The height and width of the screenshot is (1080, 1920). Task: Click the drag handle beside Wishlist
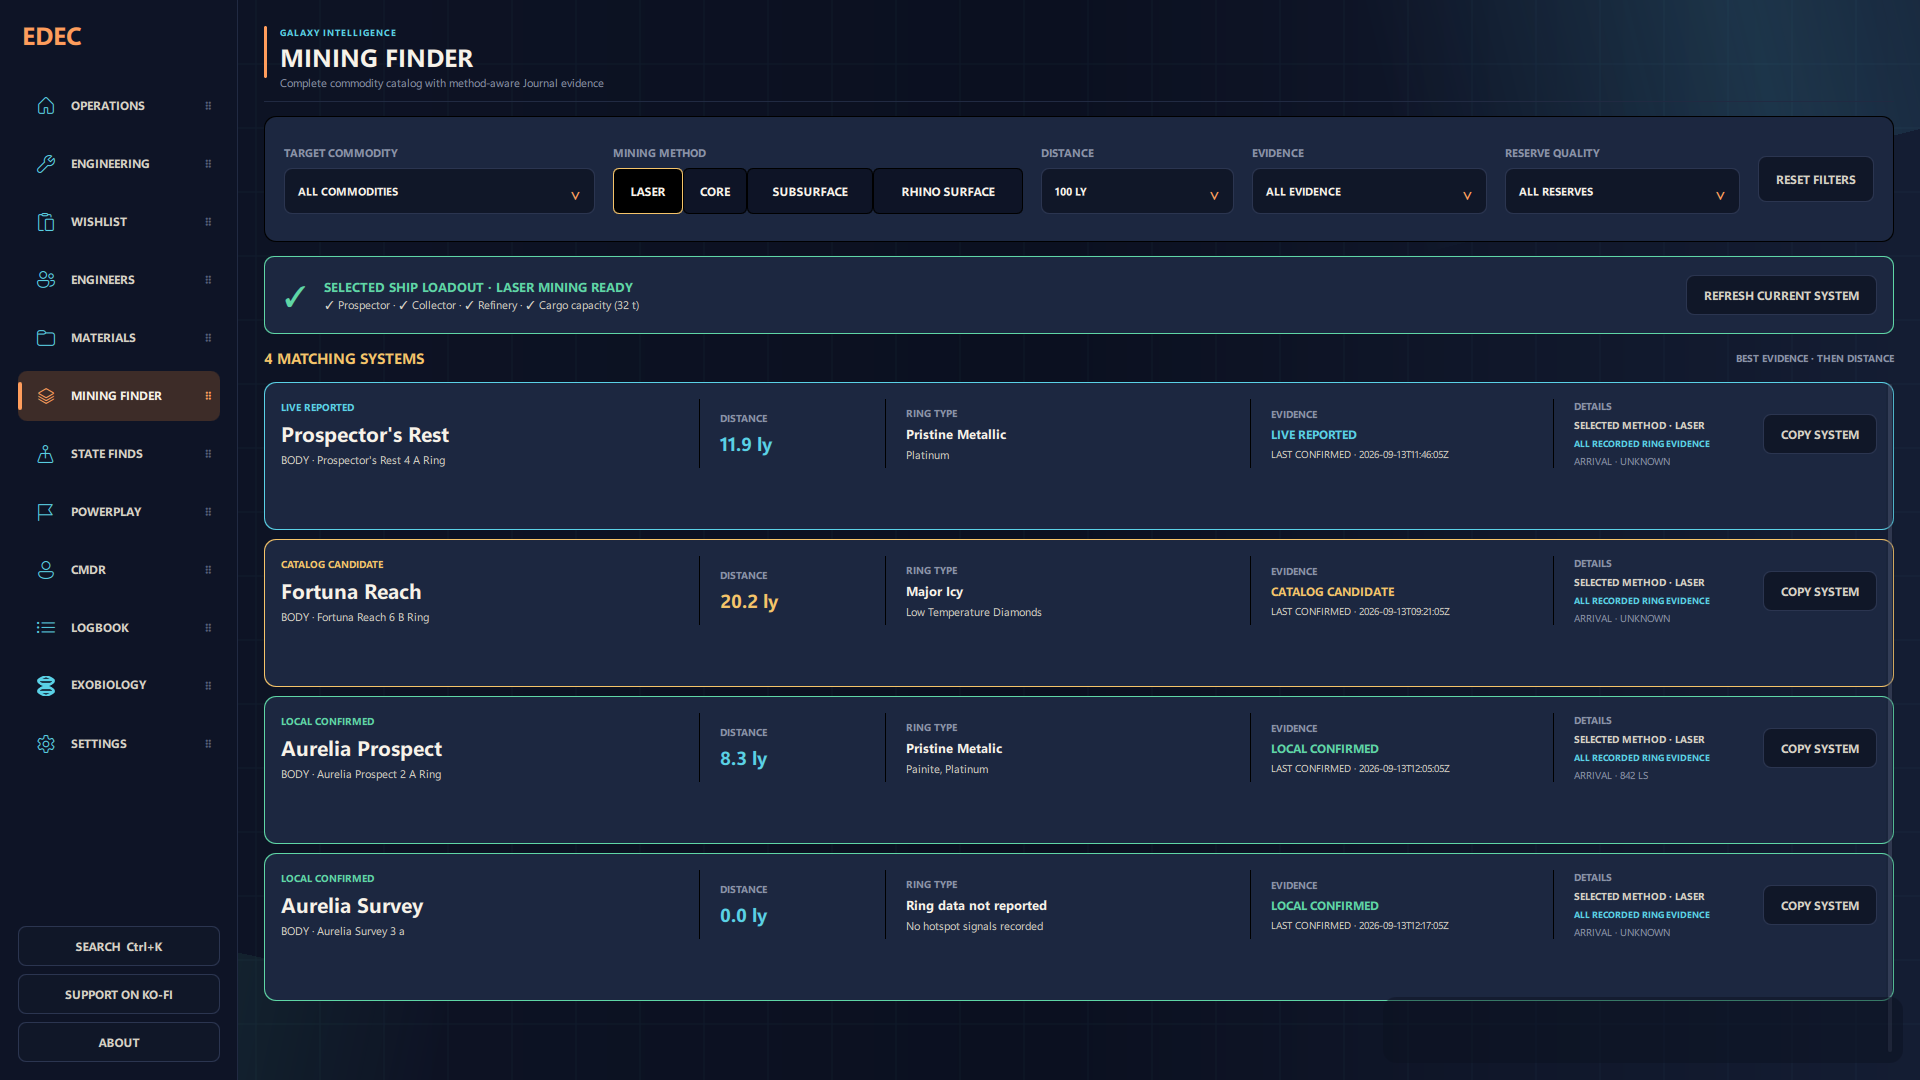208,222
